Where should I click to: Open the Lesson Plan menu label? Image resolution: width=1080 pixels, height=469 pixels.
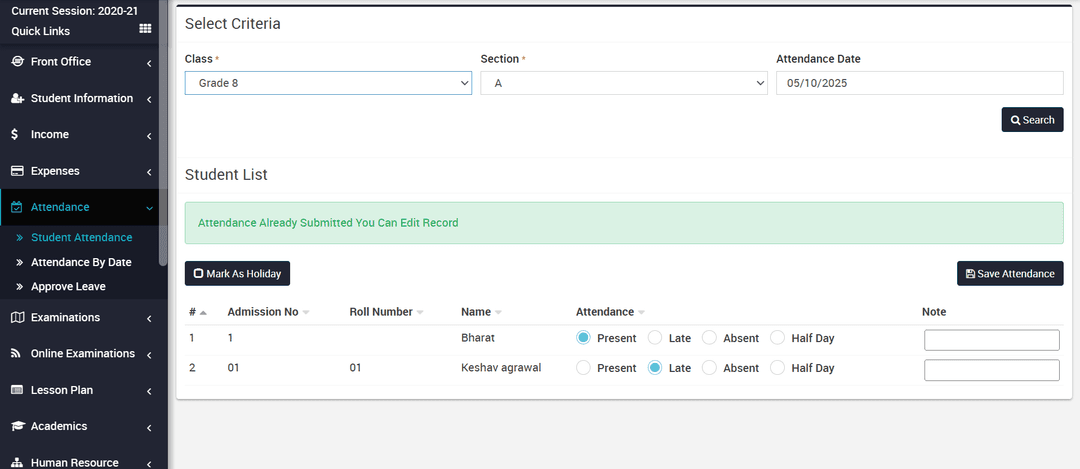62,390
